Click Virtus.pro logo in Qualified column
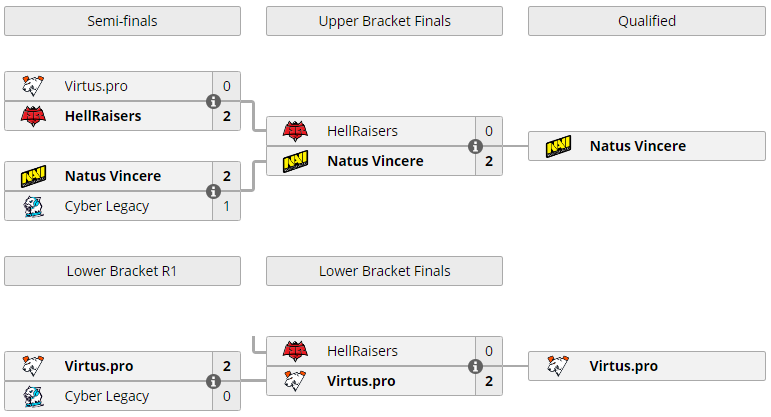 [x=558, y=366]
